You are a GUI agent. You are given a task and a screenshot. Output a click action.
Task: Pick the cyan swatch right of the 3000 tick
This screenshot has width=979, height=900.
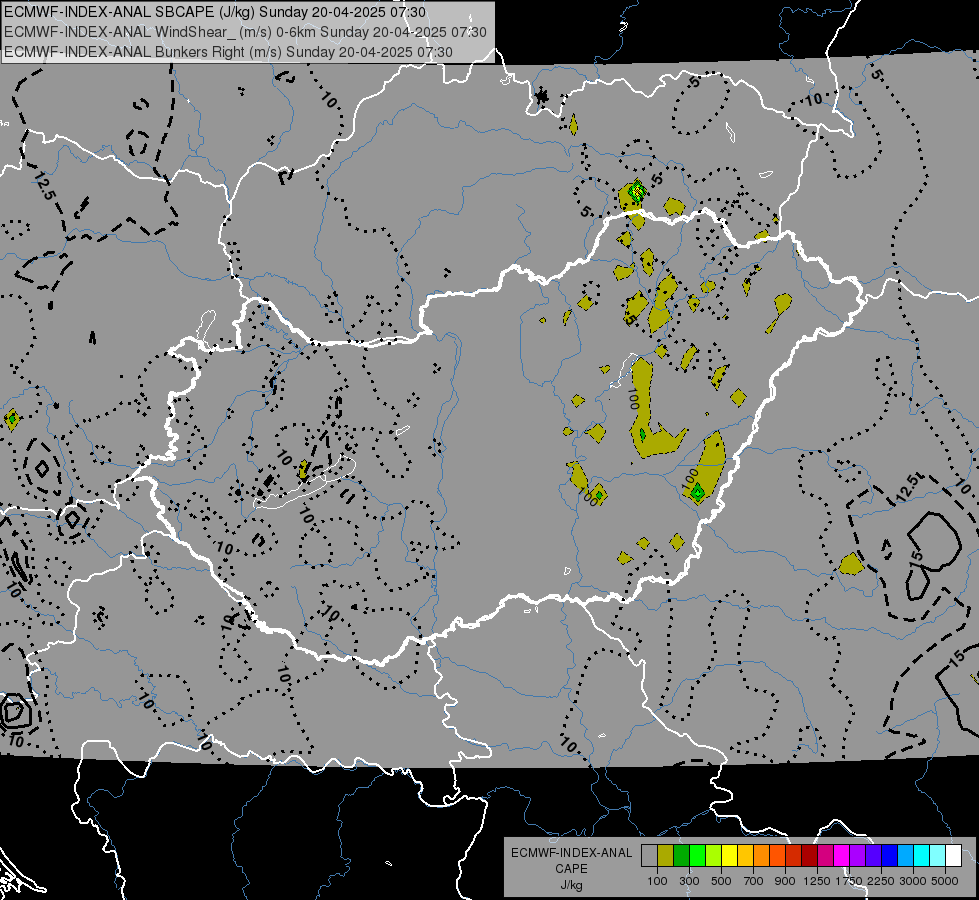coord(922,855)
